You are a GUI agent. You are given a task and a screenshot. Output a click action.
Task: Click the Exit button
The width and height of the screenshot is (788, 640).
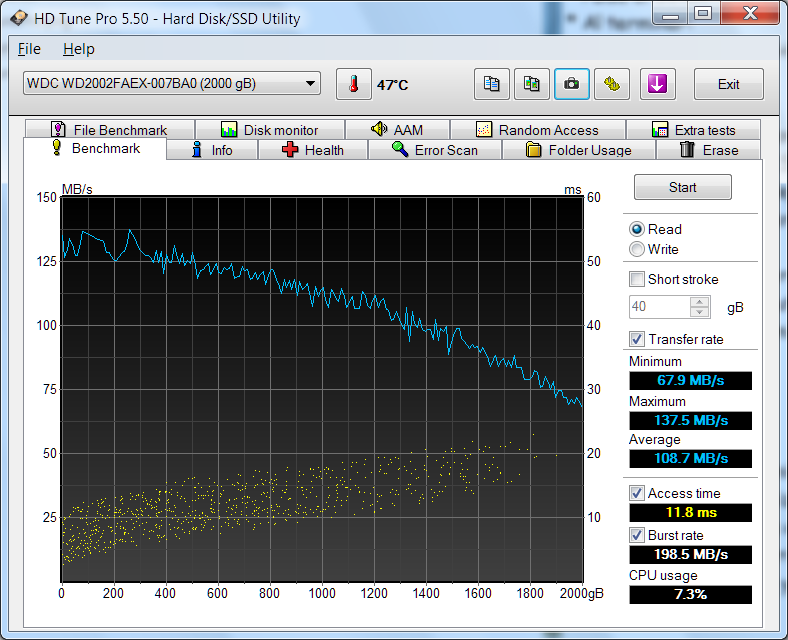(x=729, y=84)
